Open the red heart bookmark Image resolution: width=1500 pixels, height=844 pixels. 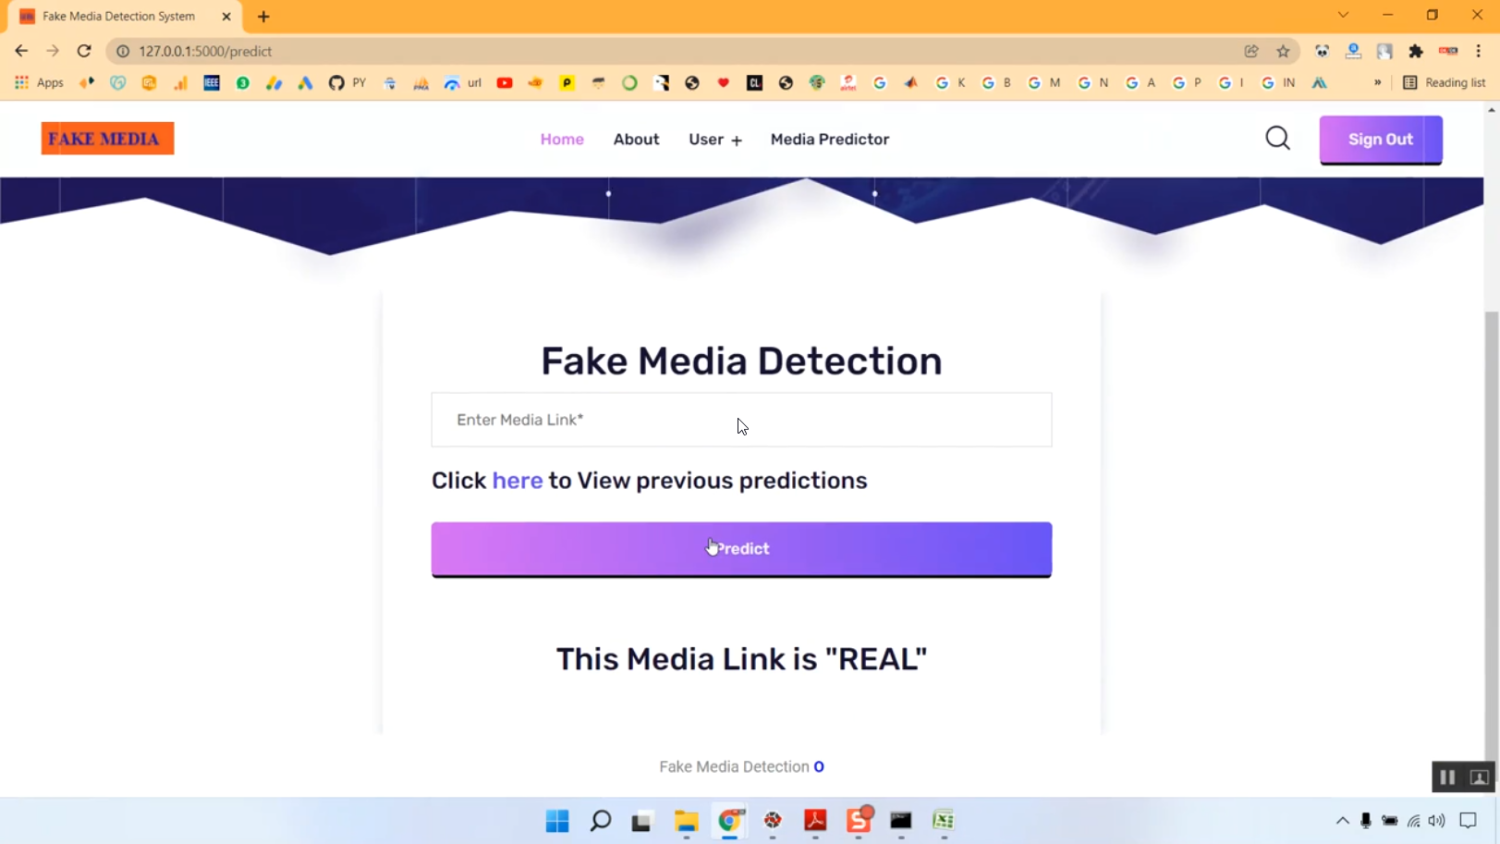tap(723, 83)
